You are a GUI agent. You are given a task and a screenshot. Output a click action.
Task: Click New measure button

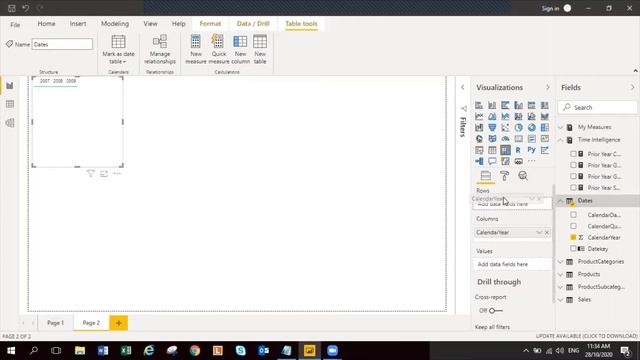pyautogui.click(x=196, y=49)
